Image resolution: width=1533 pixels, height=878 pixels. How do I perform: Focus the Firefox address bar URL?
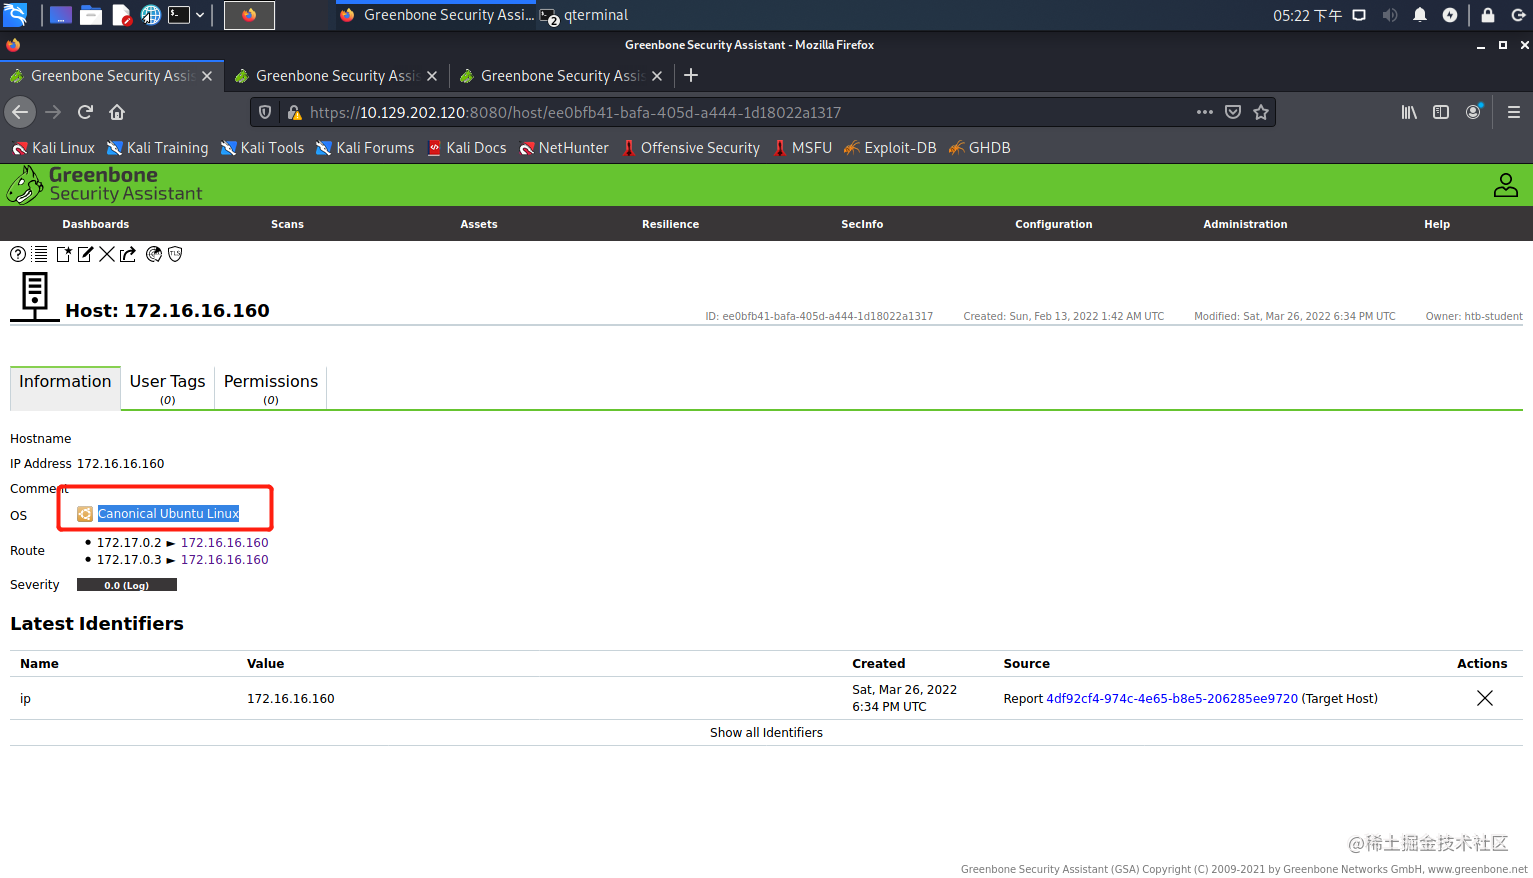[x=575, y=113]
